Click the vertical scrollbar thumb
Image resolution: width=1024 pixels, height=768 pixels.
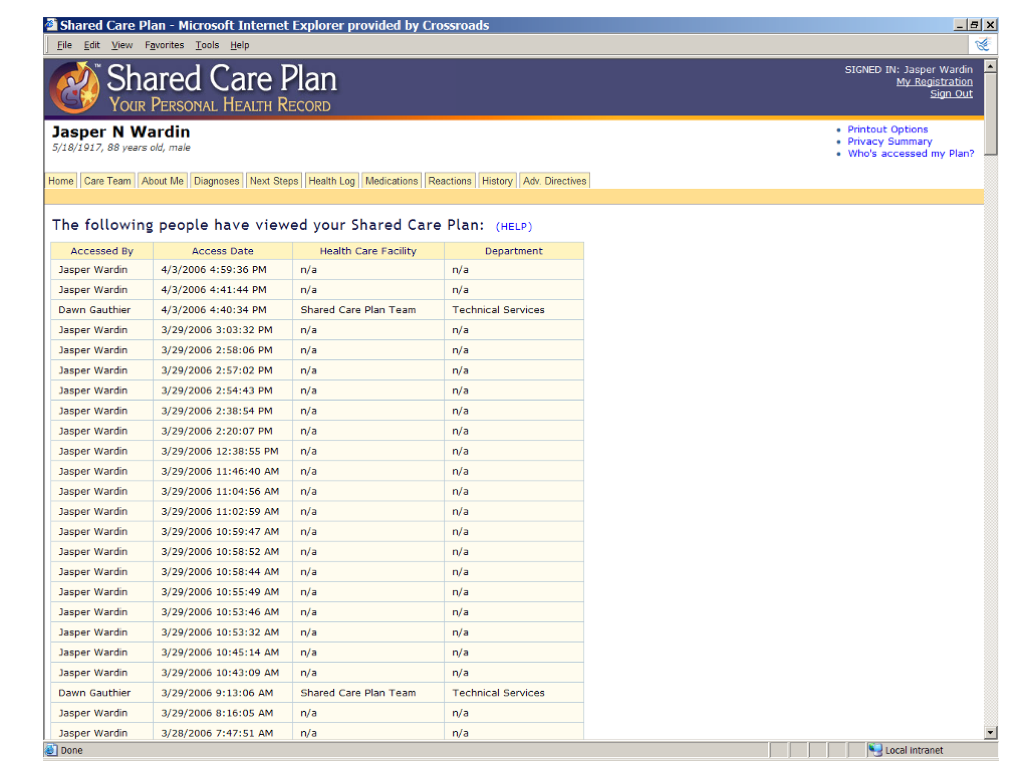click(990, 114)
